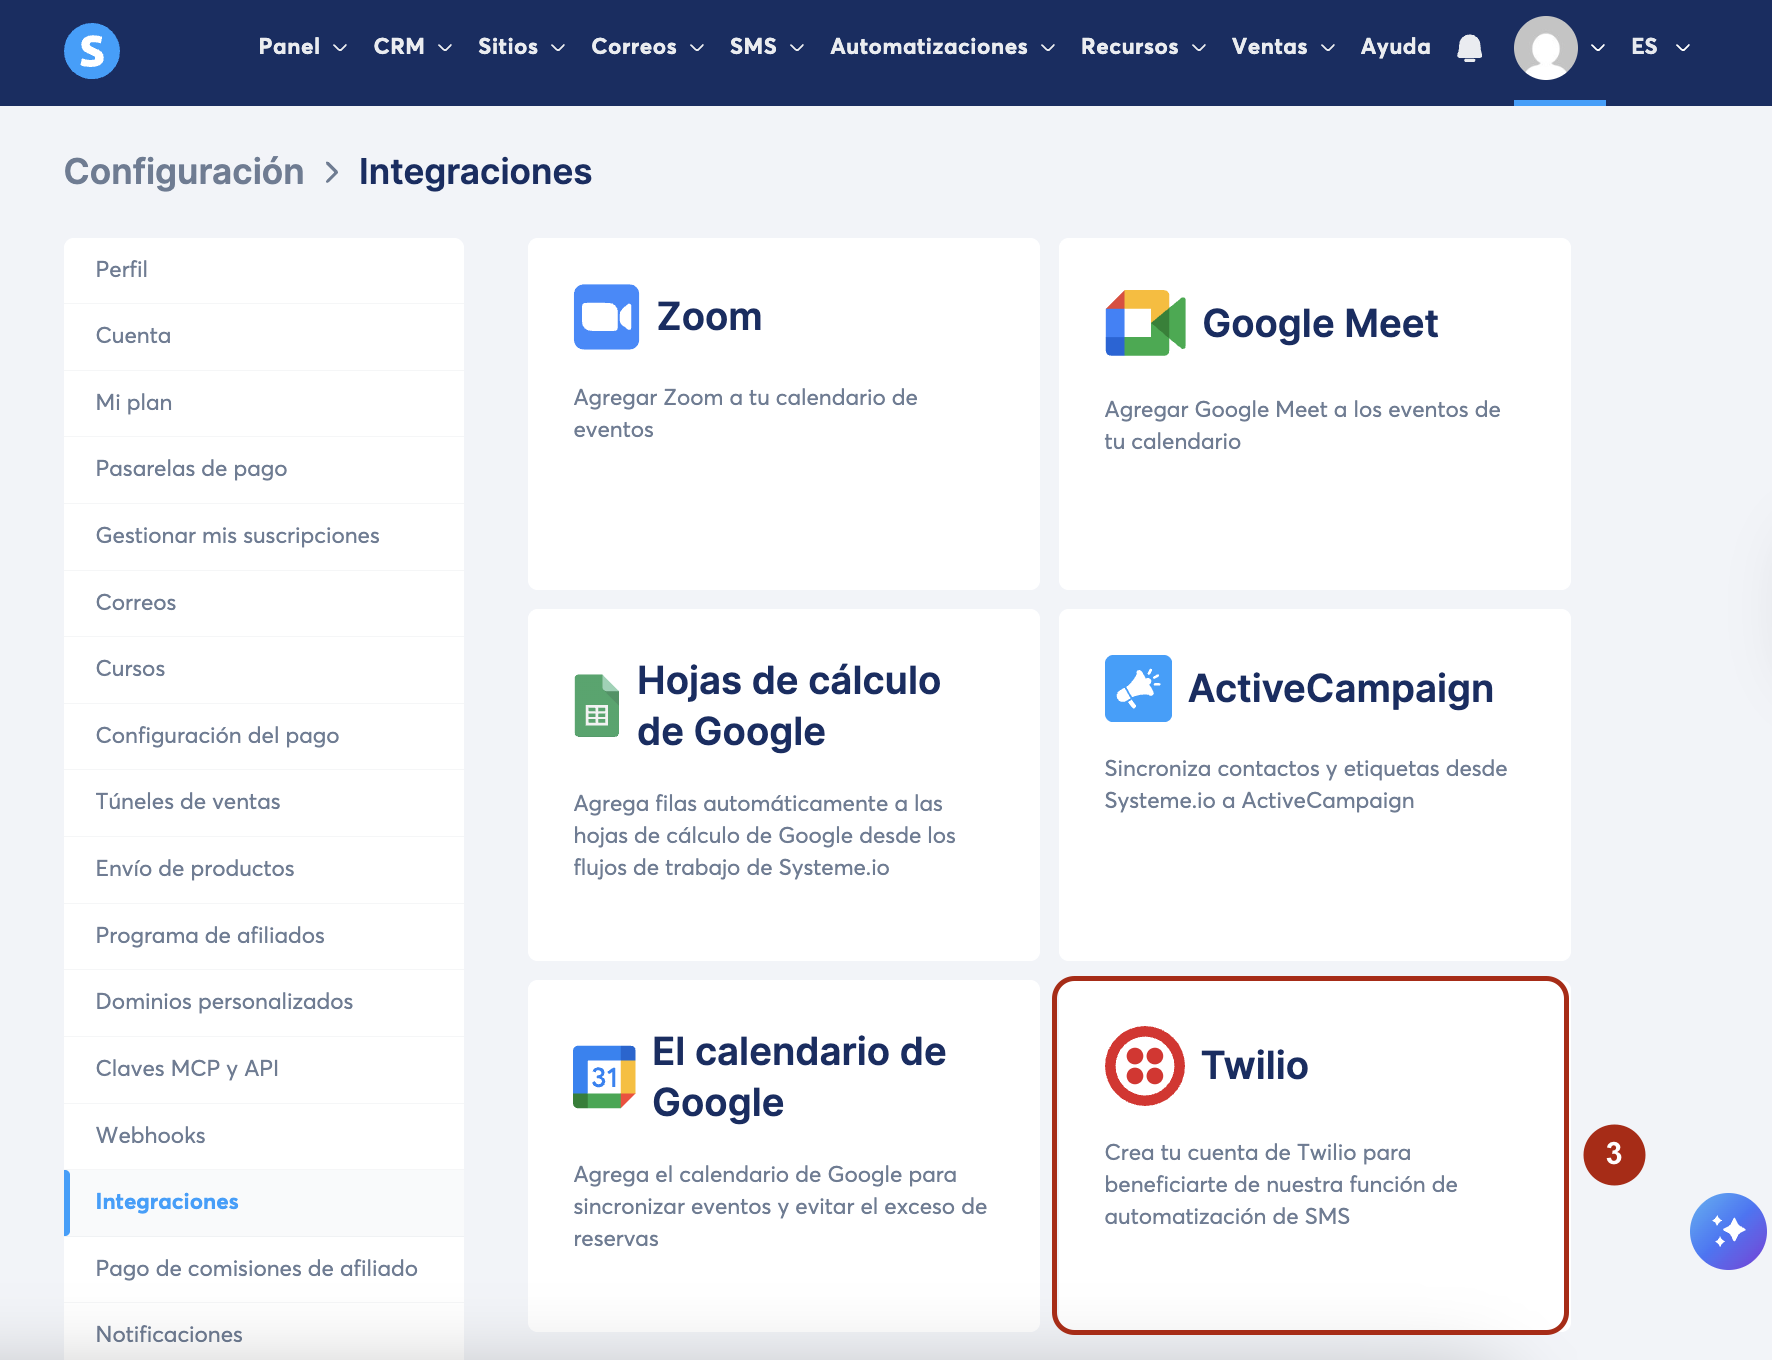Open the ActiveCampaign integration title
This screenshot has height=1360, width=1772.
[1341, 689]
